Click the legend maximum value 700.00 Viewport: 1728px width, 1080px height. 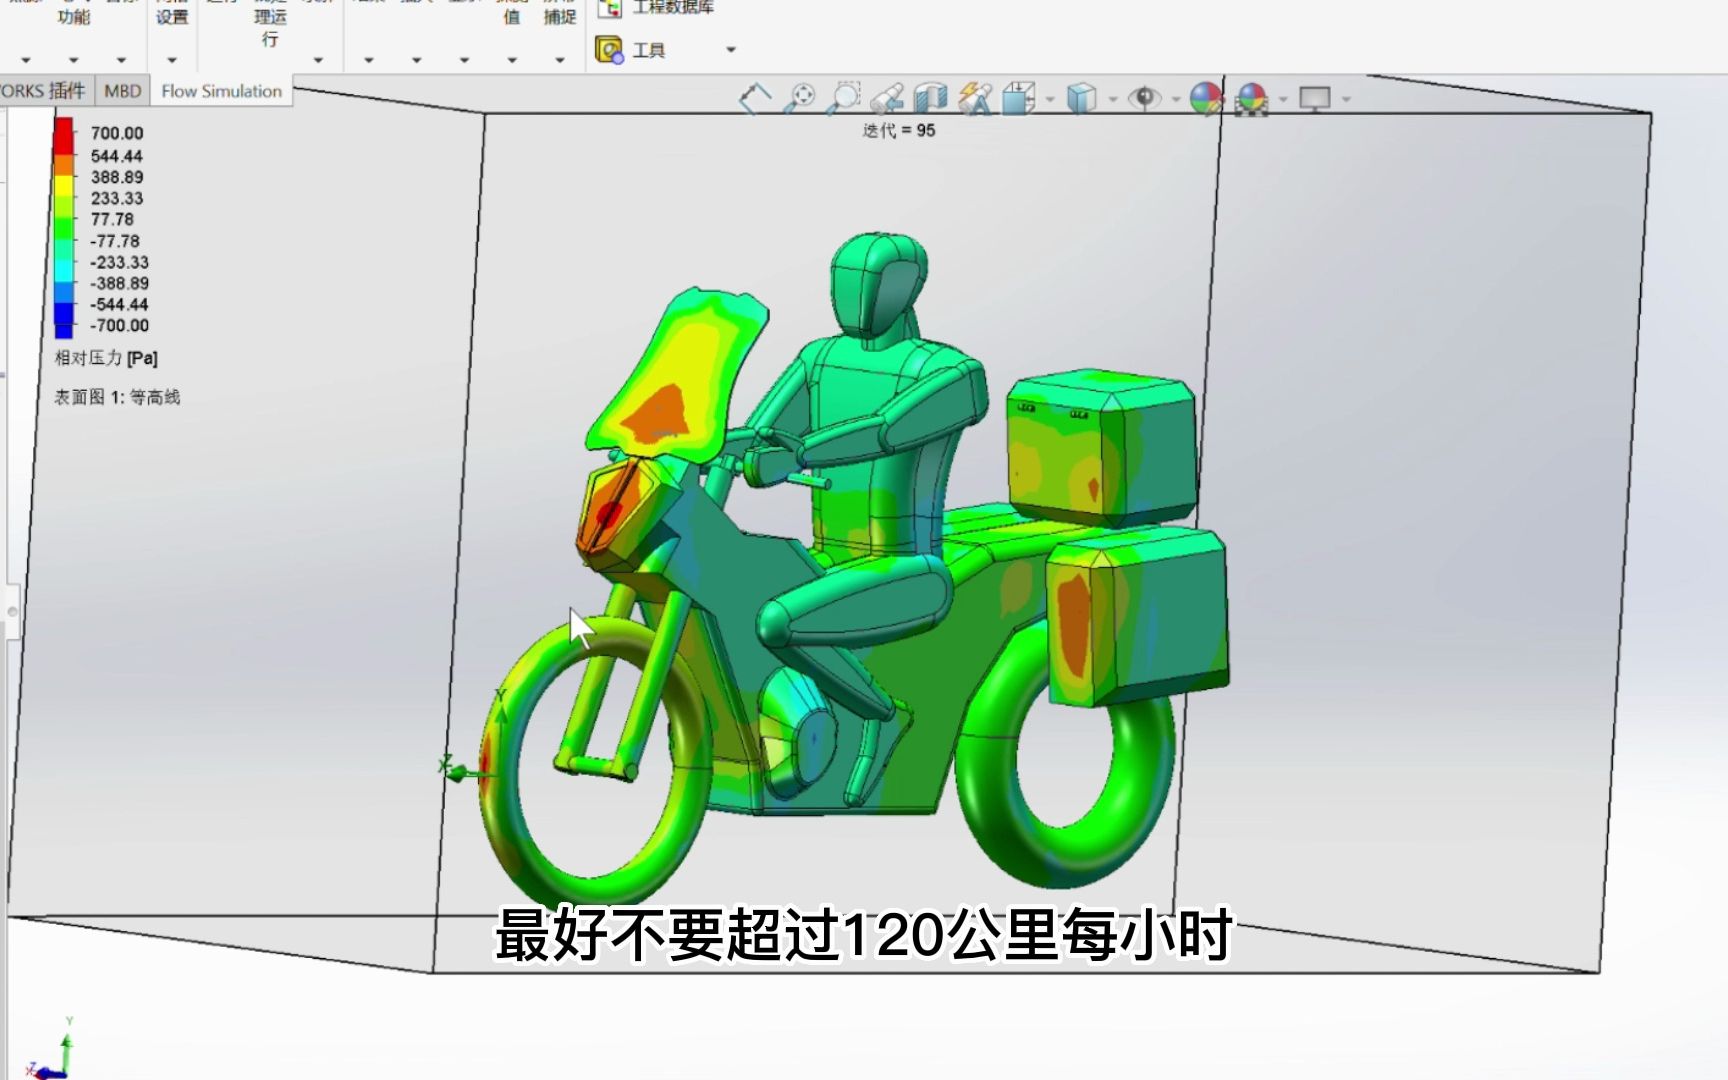point(117,133)
